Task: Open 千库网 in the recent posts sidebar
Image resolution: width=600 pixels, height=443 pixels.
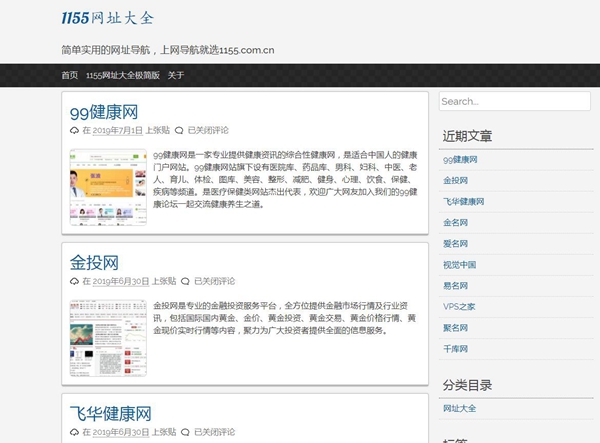Action: 455,349
